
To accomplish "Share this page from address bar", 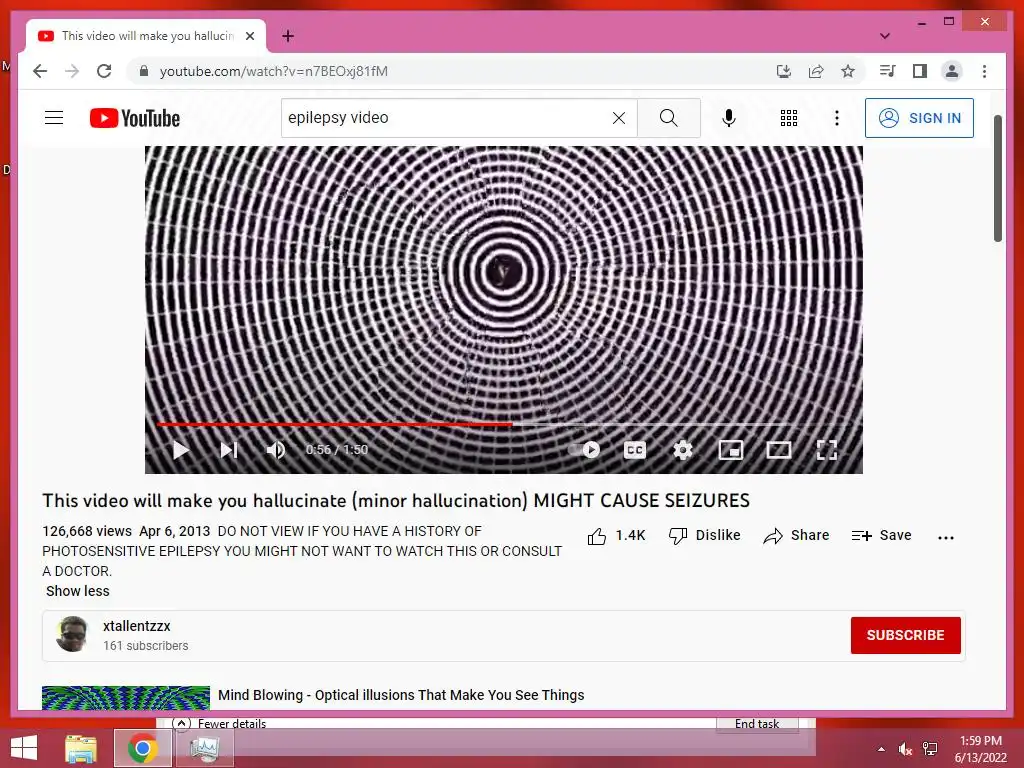I will (816, 71).
